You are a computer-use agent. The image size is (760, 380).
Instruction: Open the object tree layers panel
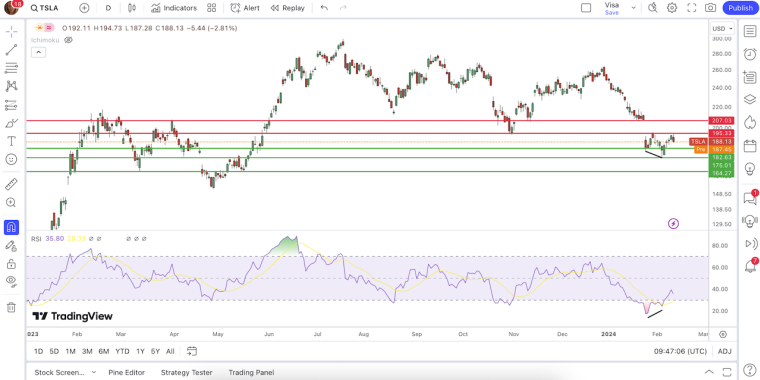pyautogui.click(x=750, y=100)
